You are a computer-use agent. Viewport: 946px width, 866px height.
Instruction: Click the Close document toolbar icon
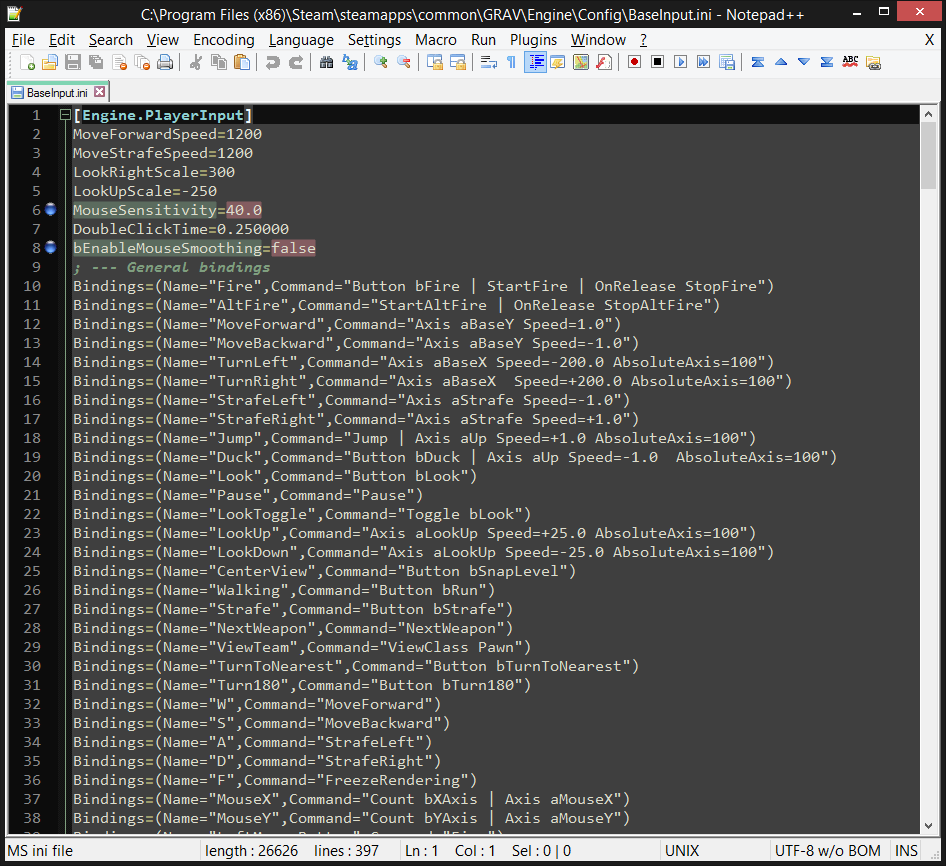pyautogui.click(x=119, y=62)
